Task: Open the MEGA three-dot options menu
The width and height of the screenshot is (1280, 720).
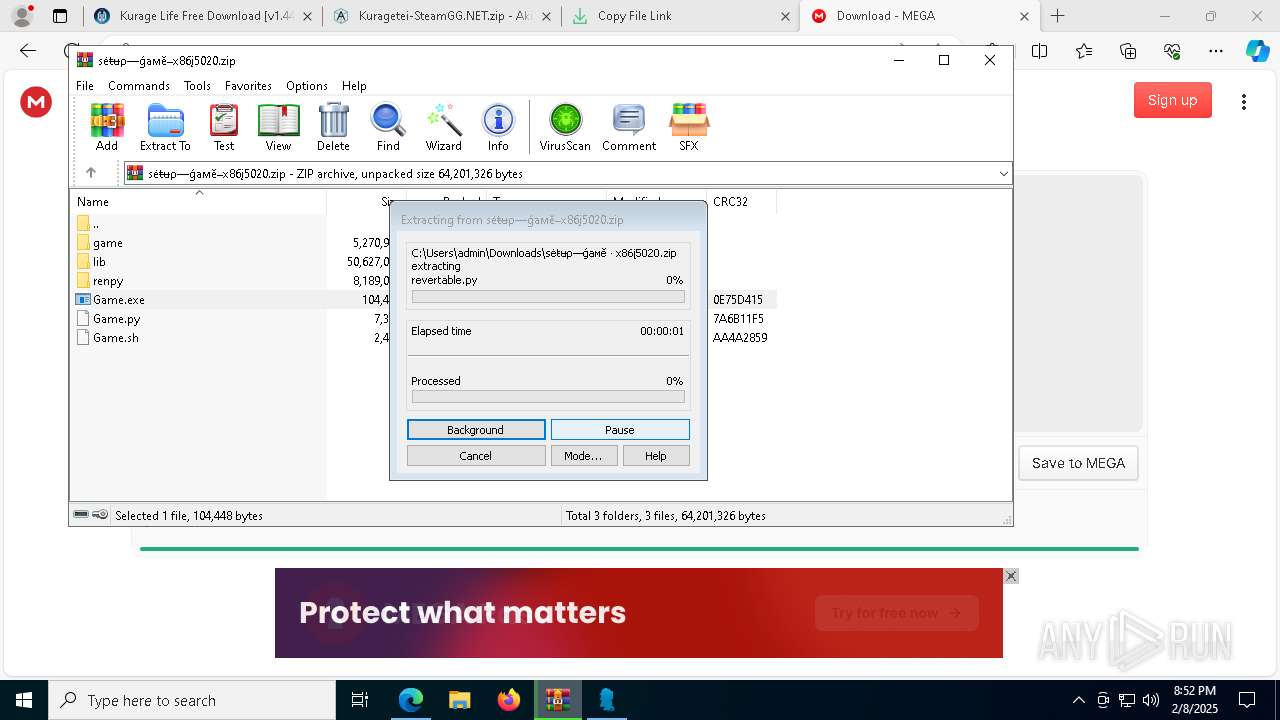Action: click(1244, 101)
